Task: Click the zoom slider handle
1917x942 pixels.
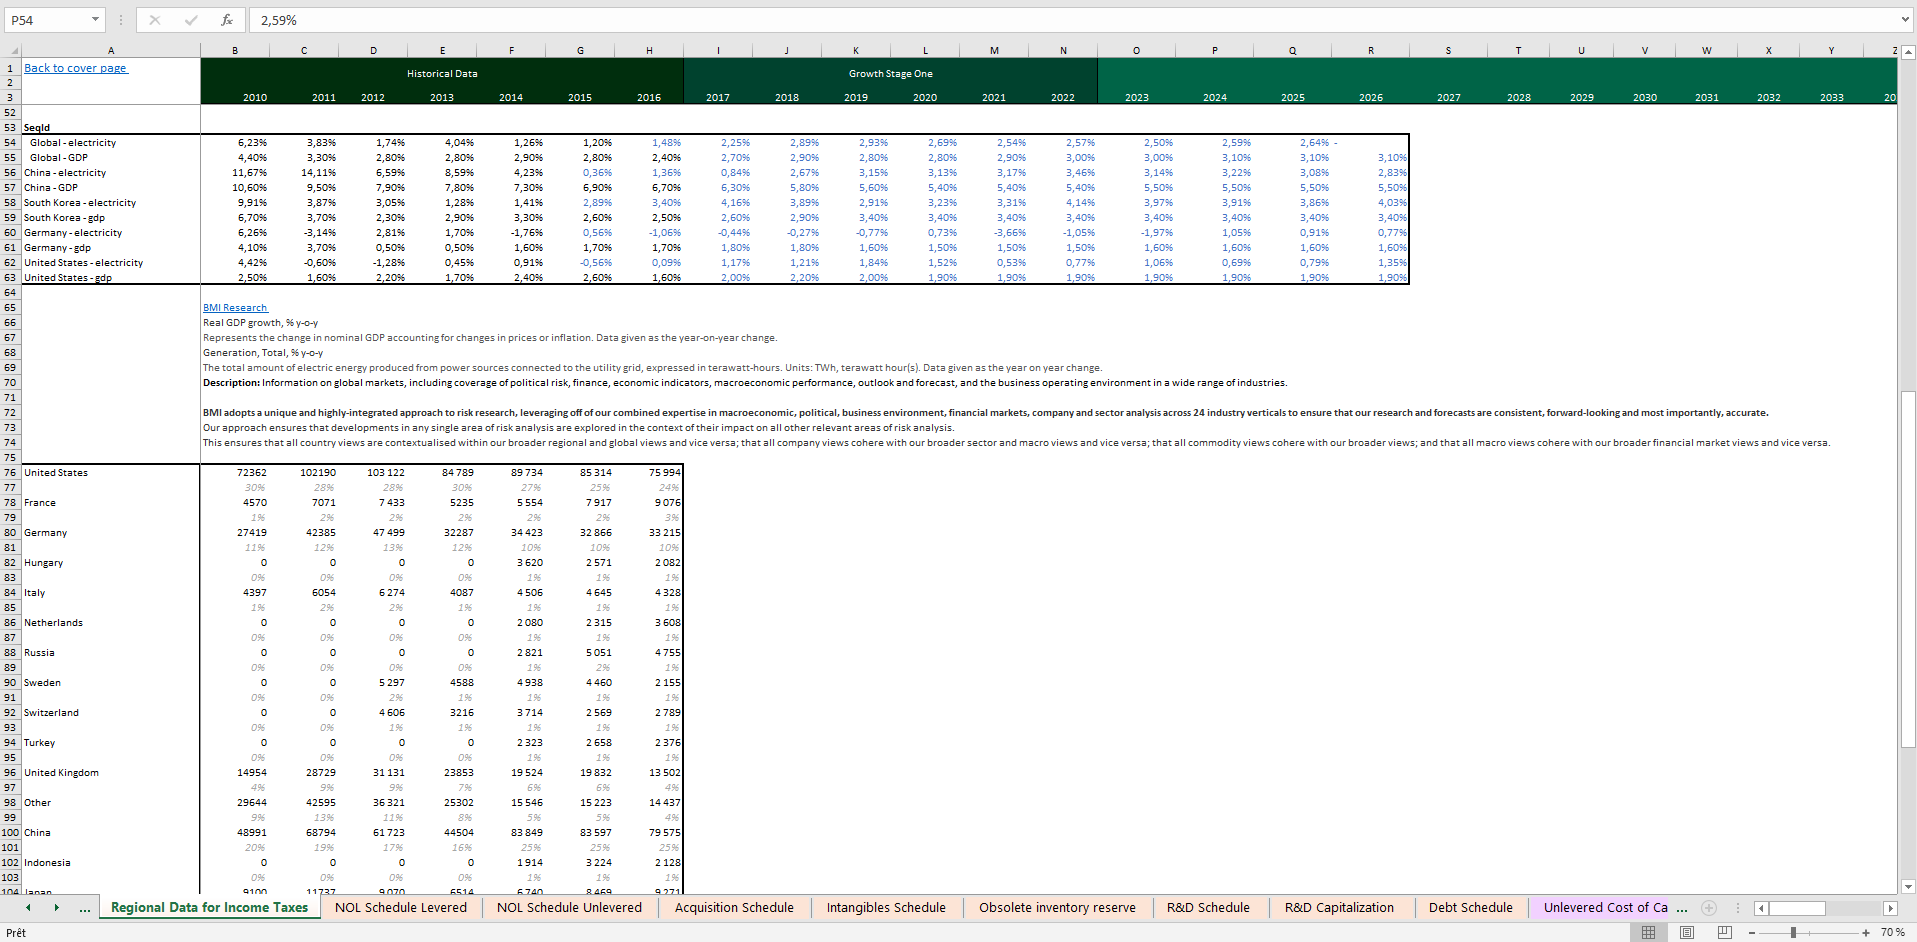Action: click(x=1793, y=932)
